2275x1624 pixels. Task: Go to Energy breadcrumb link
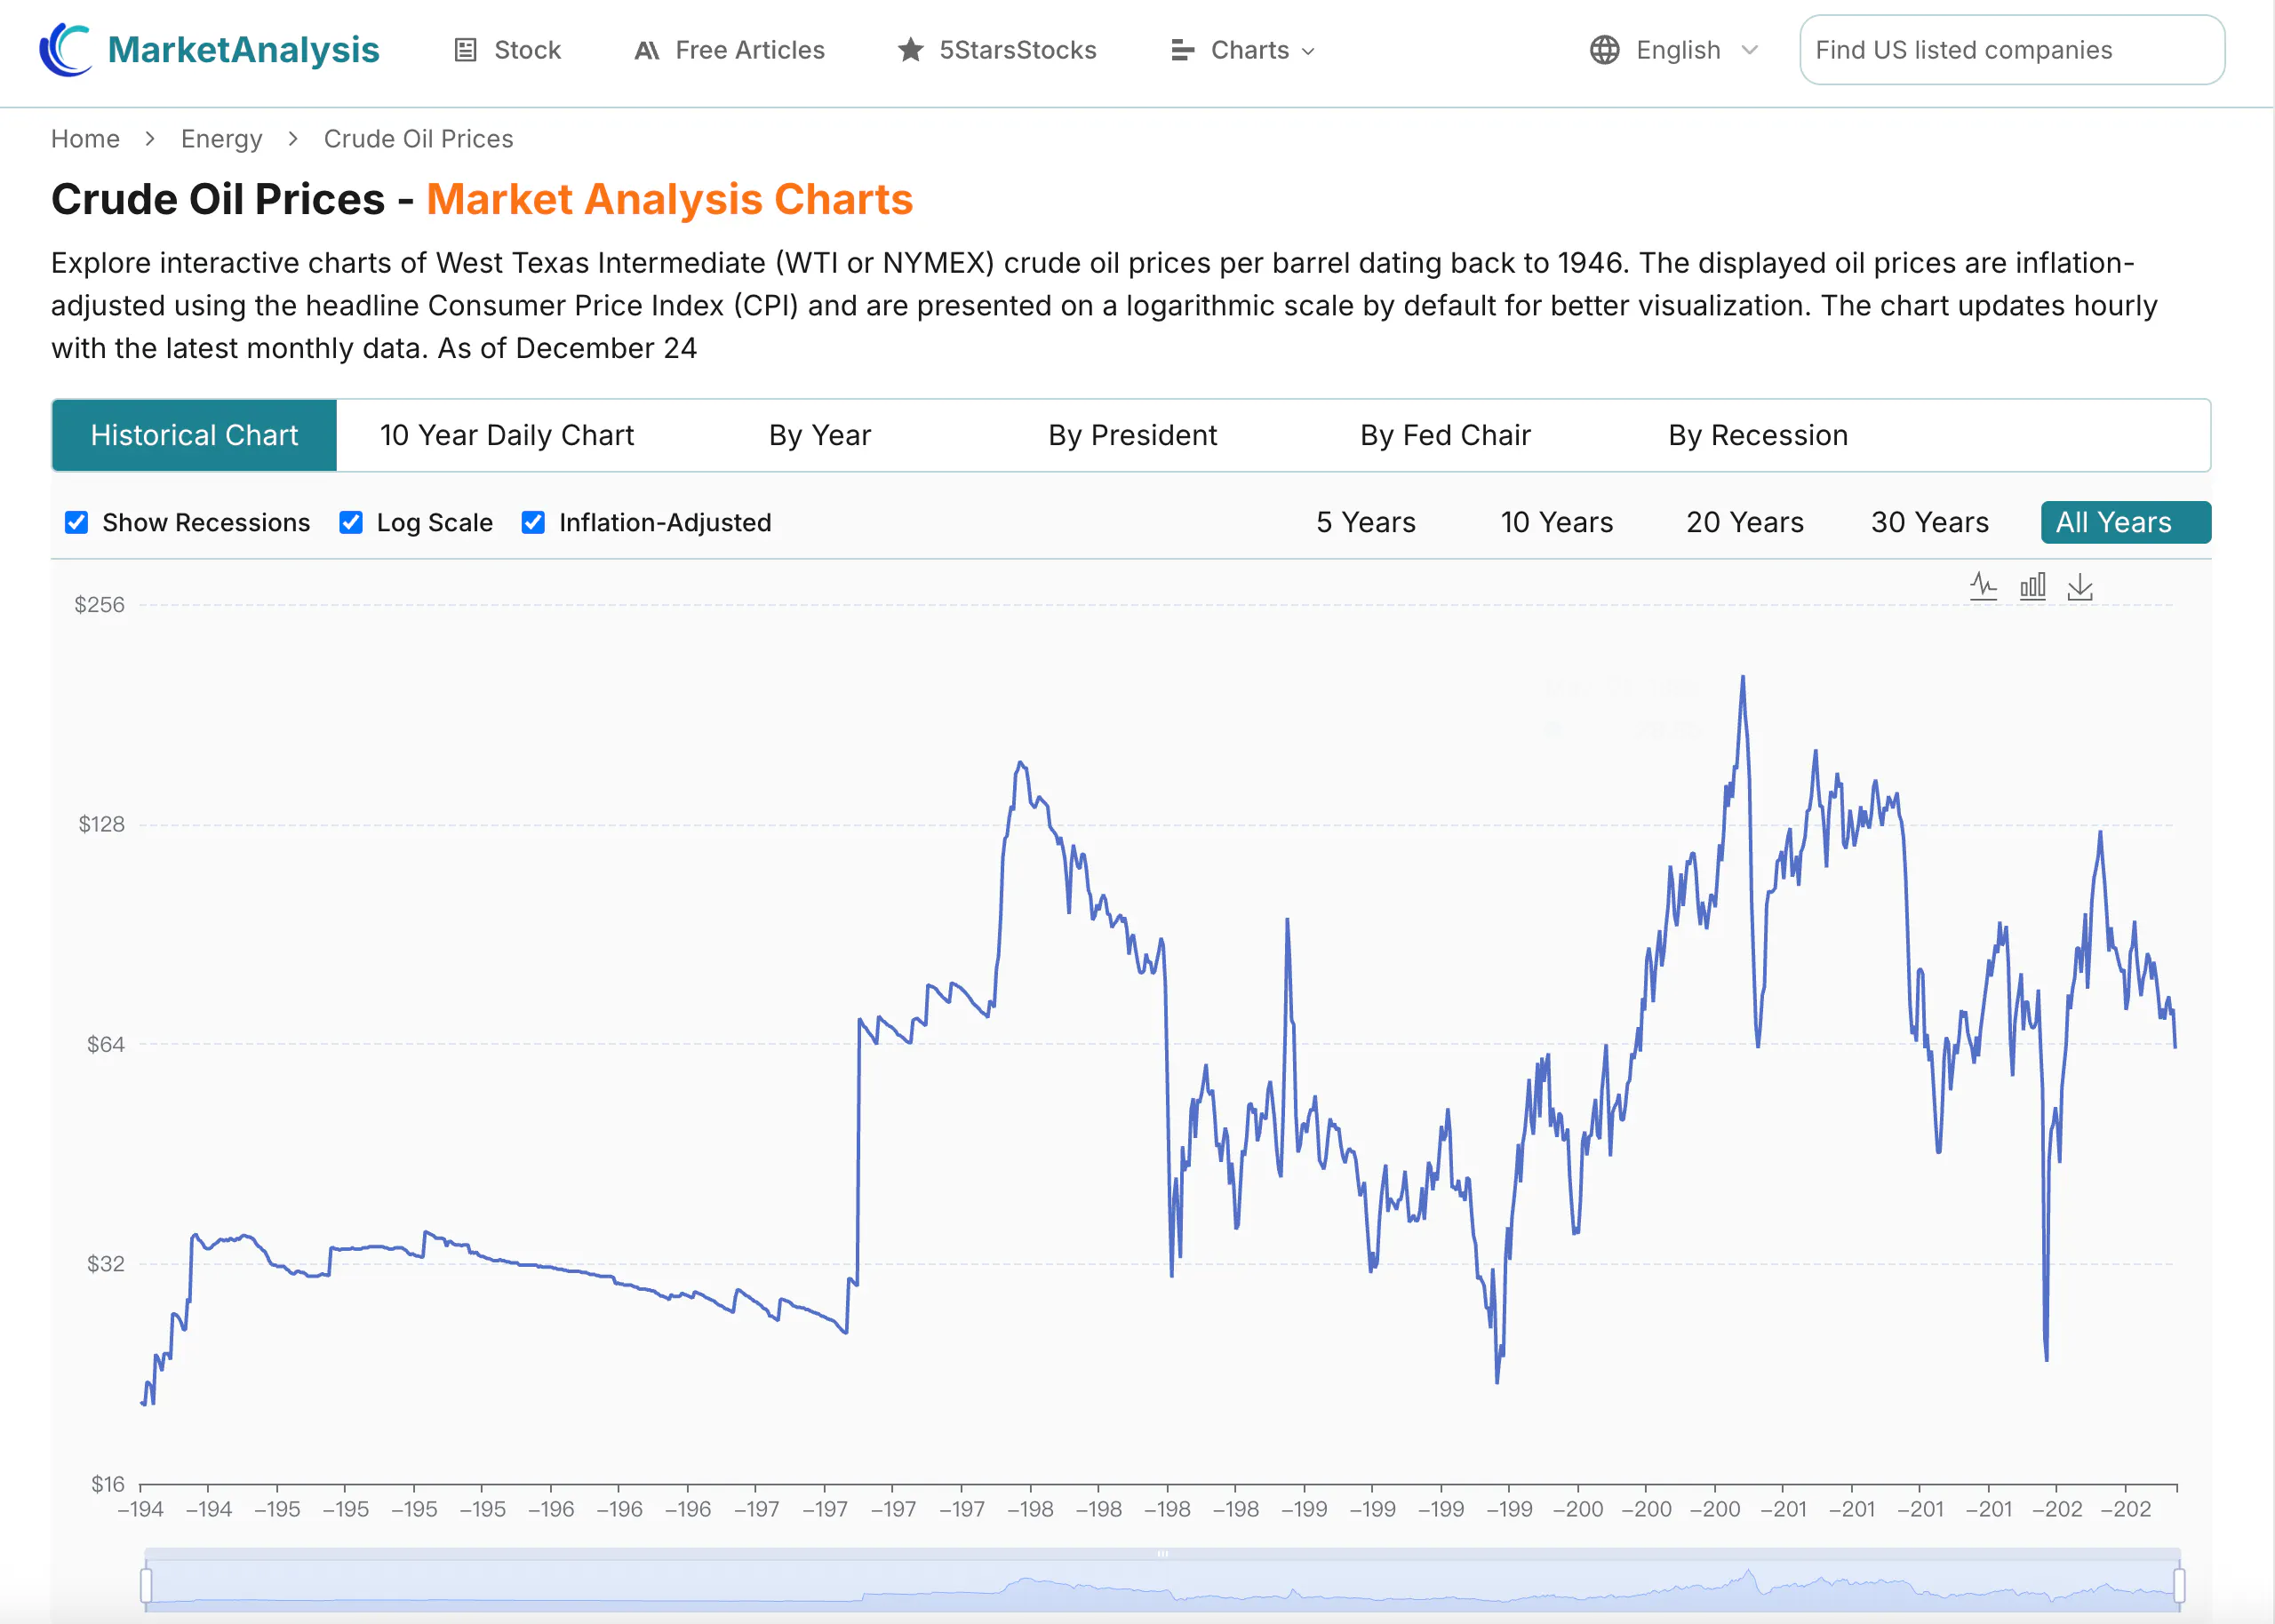pyautogui.click(x=221, y=139)
